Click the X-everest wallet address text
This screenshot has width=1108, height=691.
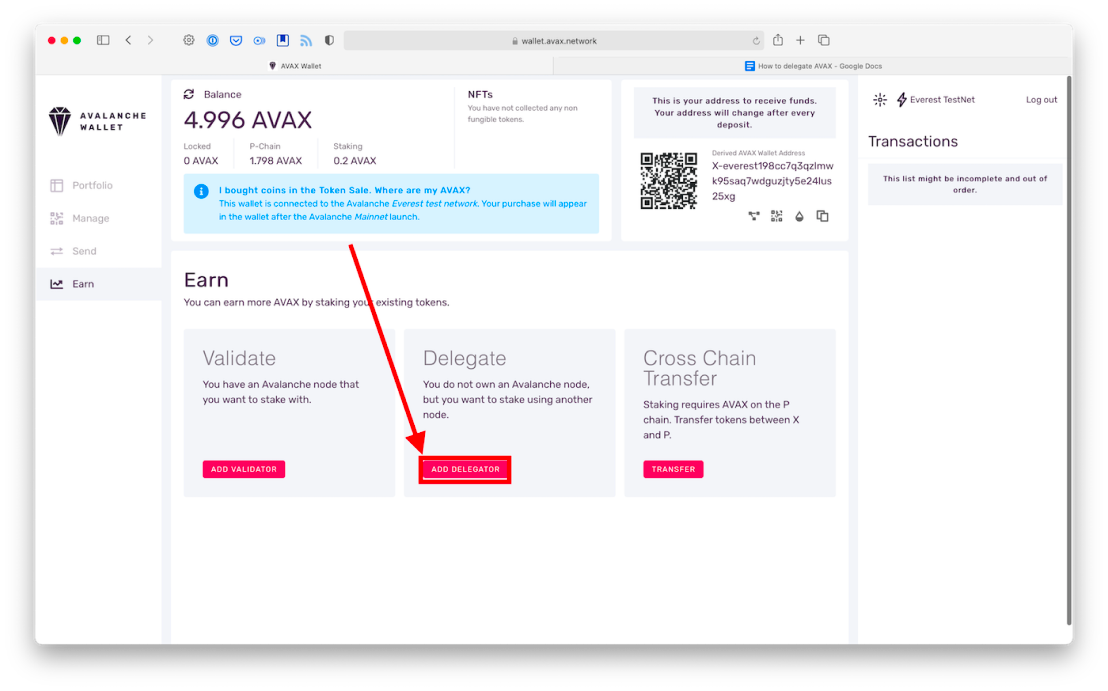[x=772, y=181]
